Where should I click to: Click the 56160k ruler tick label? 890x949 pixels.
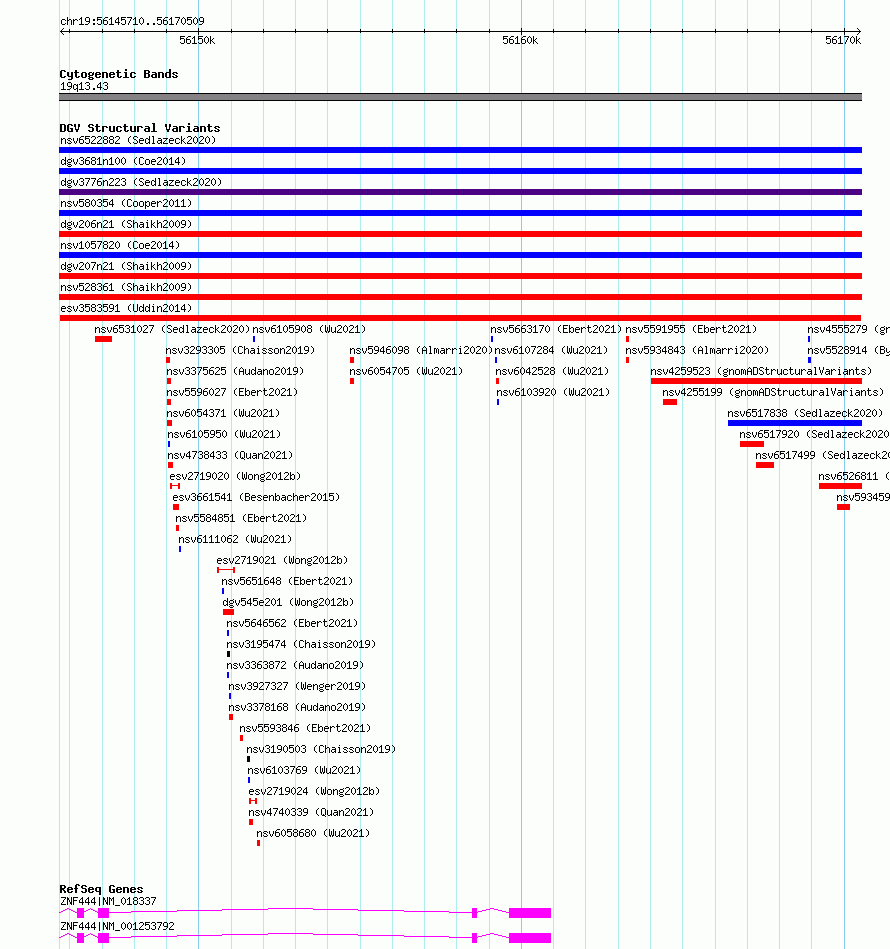[520, 41]
